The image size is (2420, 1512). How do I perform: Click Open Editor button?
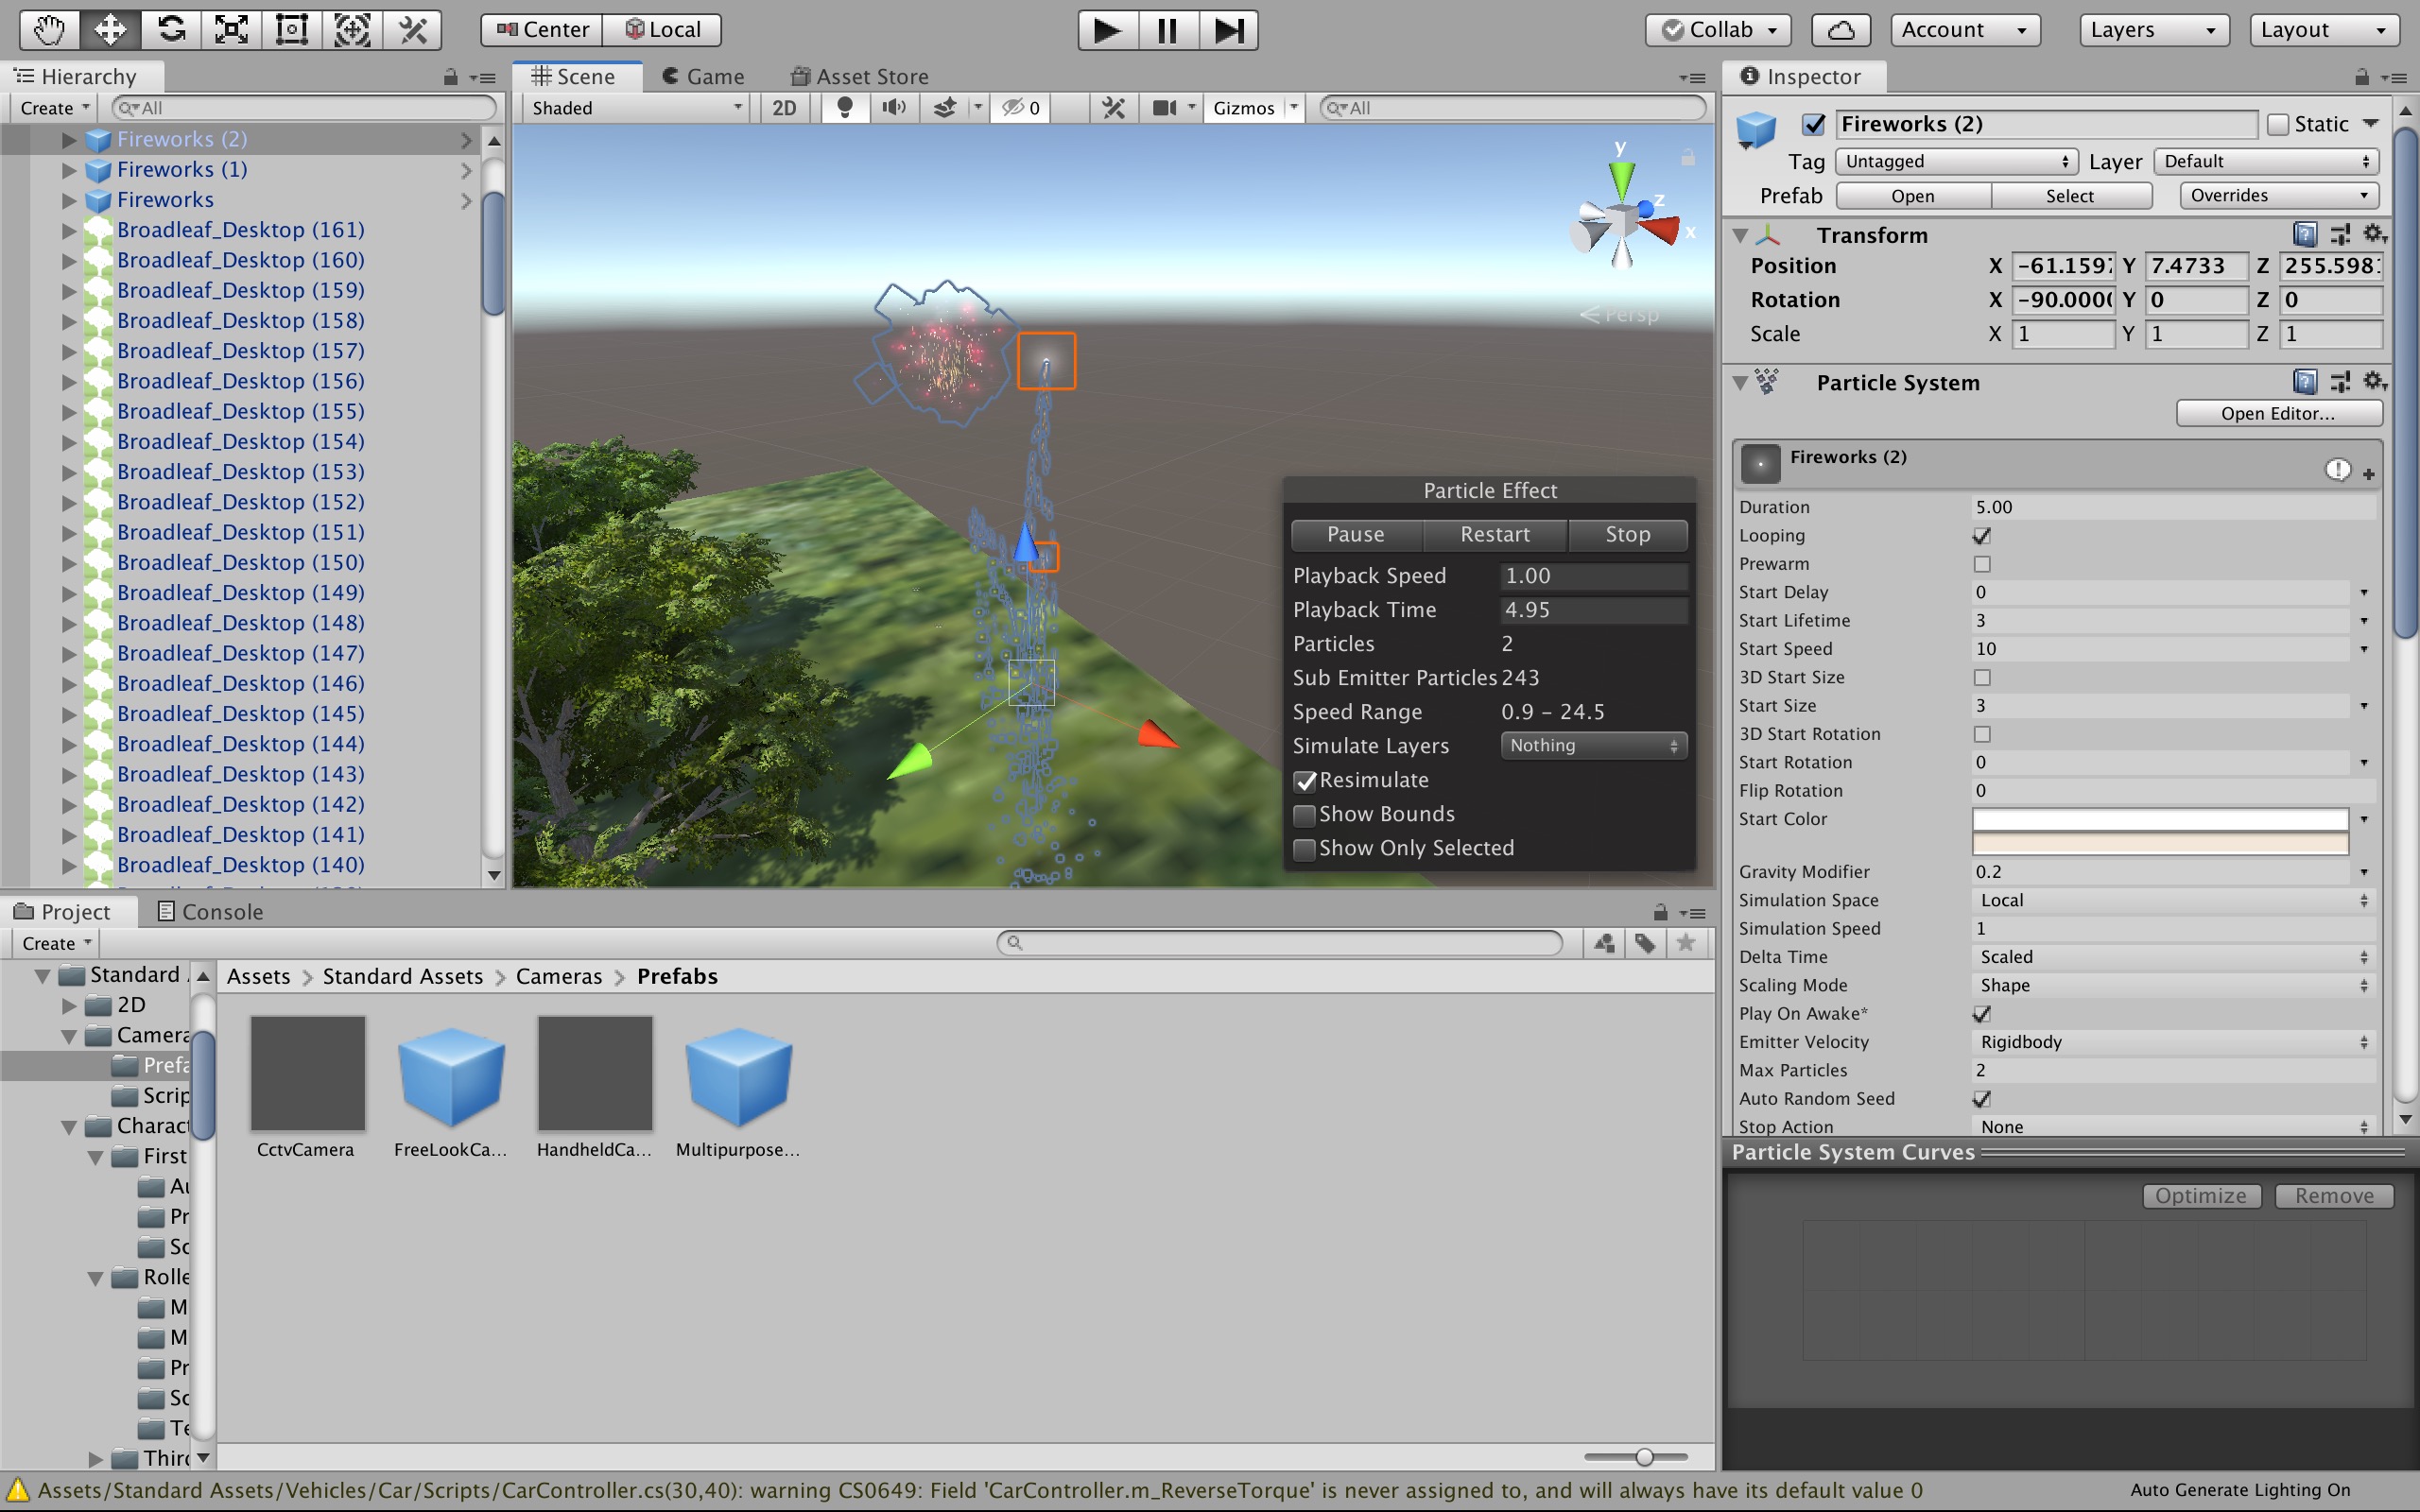tap(2278, 413)
